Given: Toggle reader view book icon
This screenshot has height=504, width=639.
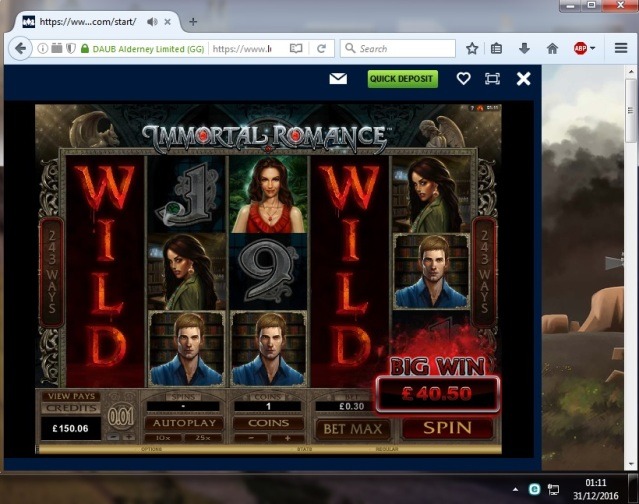Looking at the screenshot, I should pos(296,49).
